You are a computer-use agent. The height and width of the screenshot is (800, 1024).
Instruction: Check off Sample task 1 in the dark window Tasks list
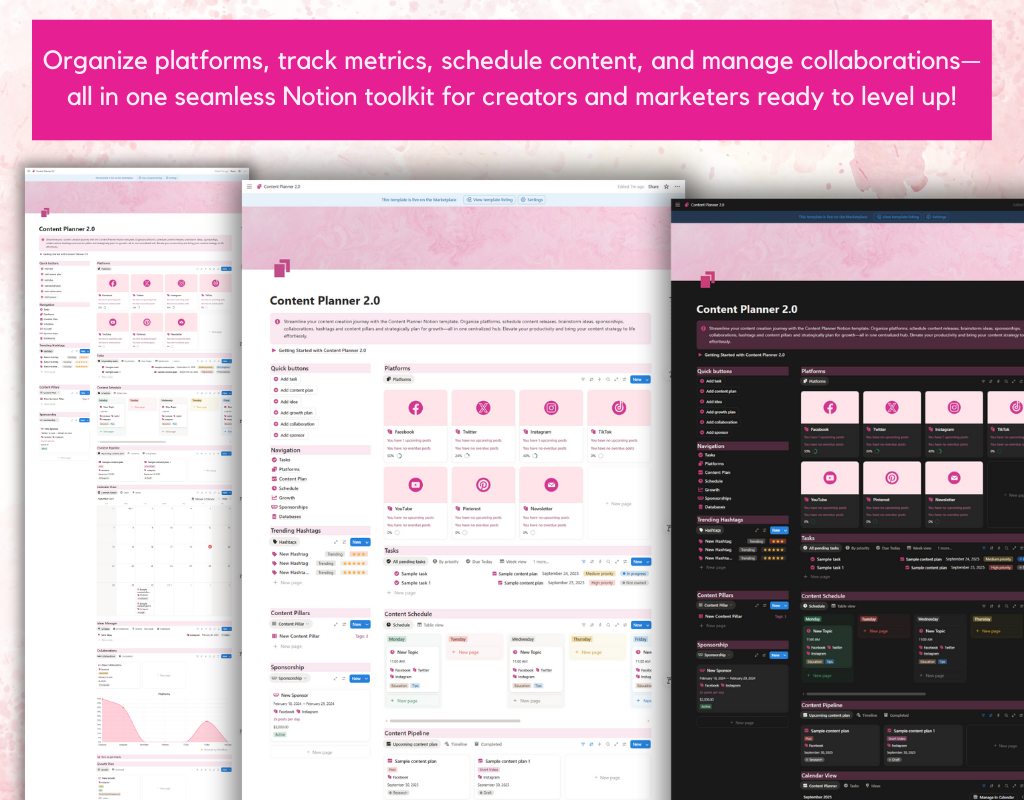(812, 568)
